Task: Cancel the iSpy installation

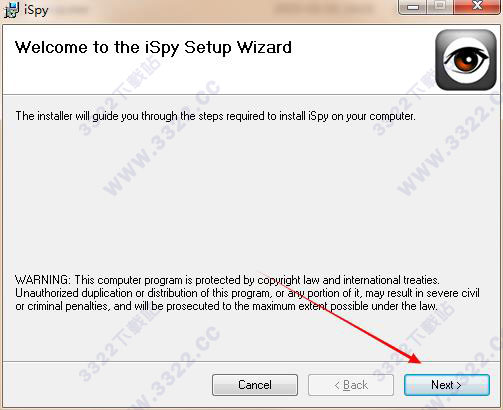Action: point(255,385)
